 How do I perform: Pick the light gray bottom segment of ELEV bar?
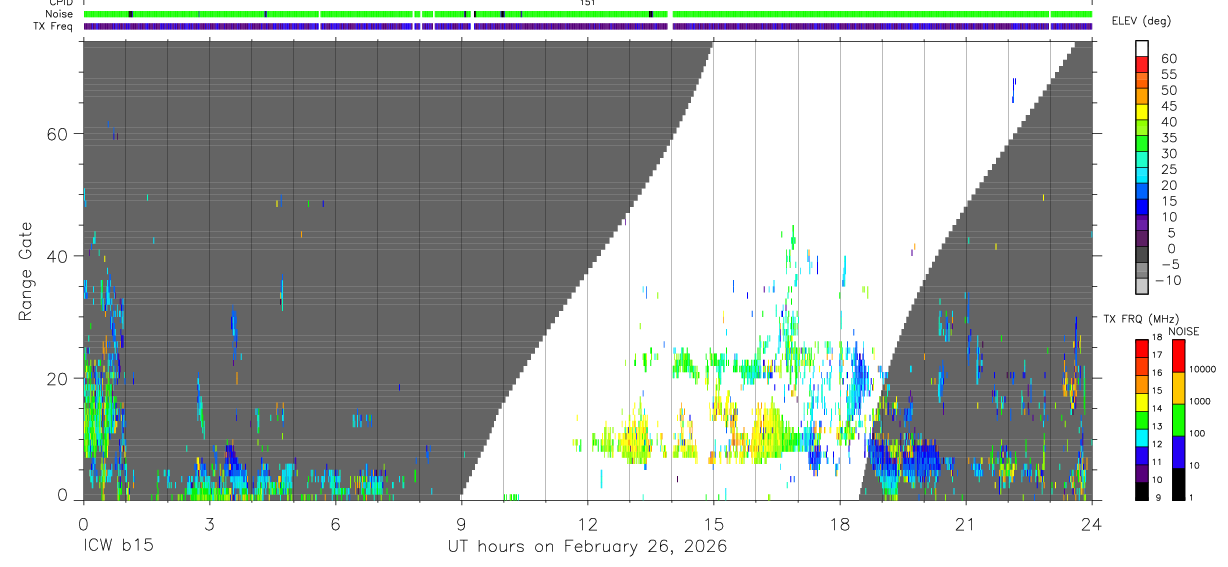click(1143, 284)
